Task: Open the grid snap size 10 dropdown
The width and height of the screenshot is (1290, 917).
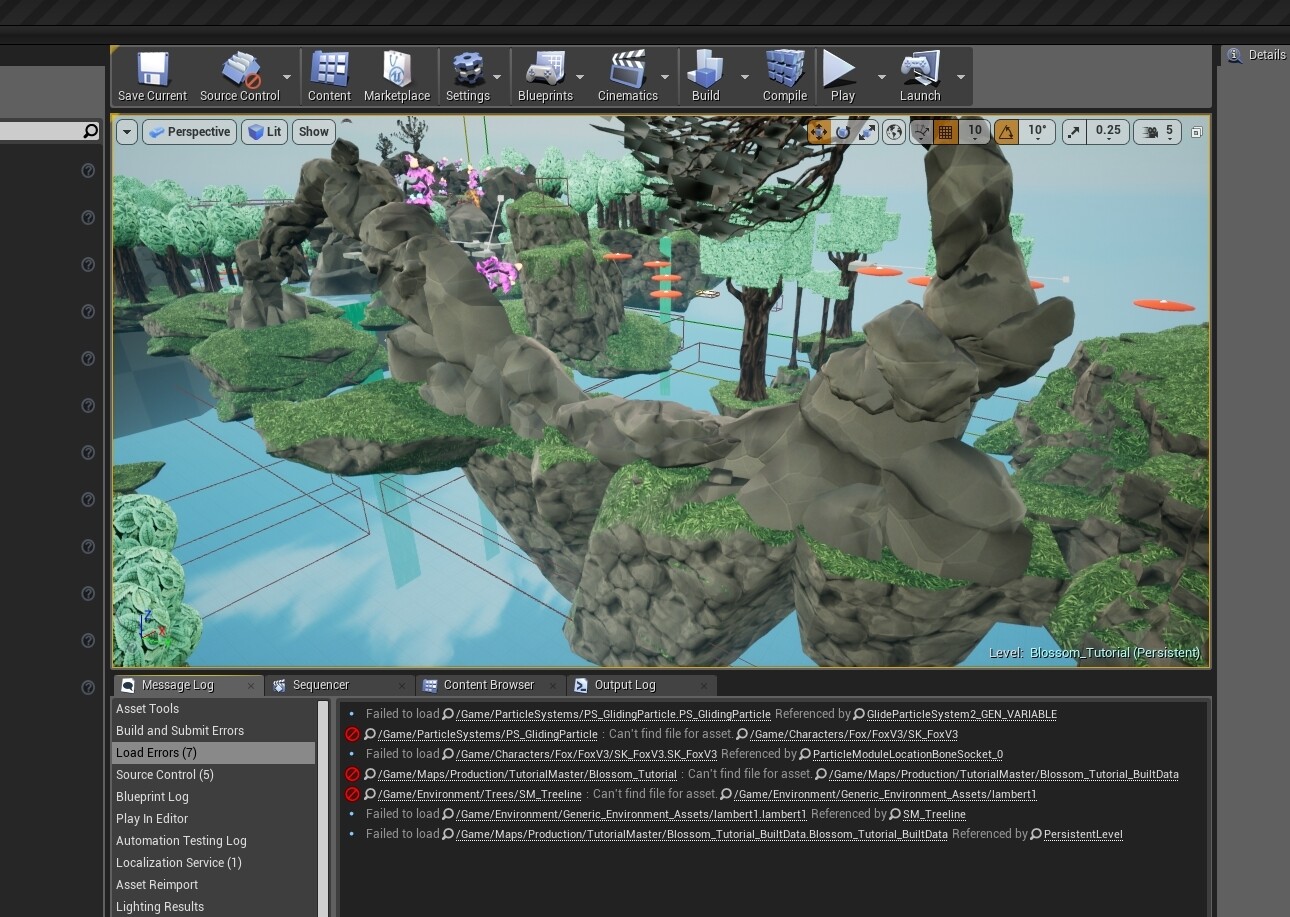Action: tap(975, 132)
